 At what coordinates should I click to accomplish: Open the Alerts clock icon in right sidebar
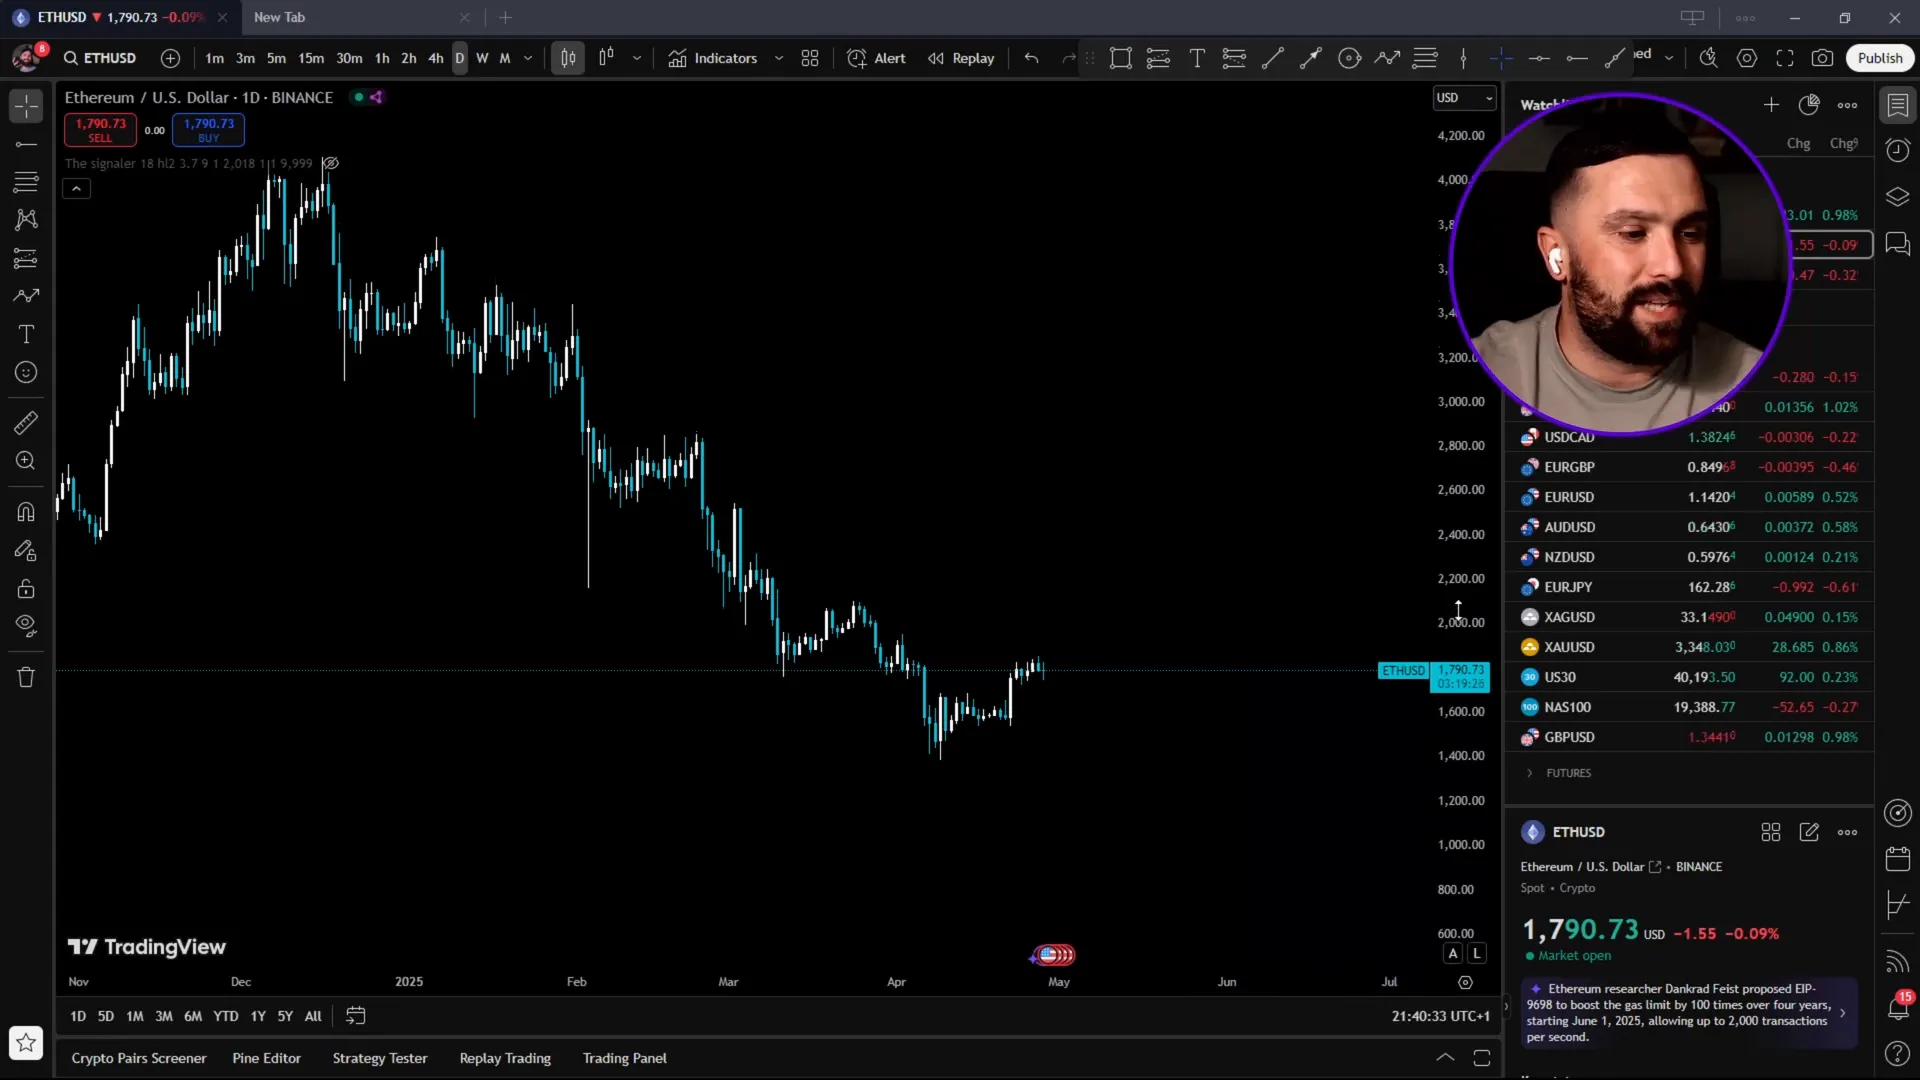(x=1897, y=150)
